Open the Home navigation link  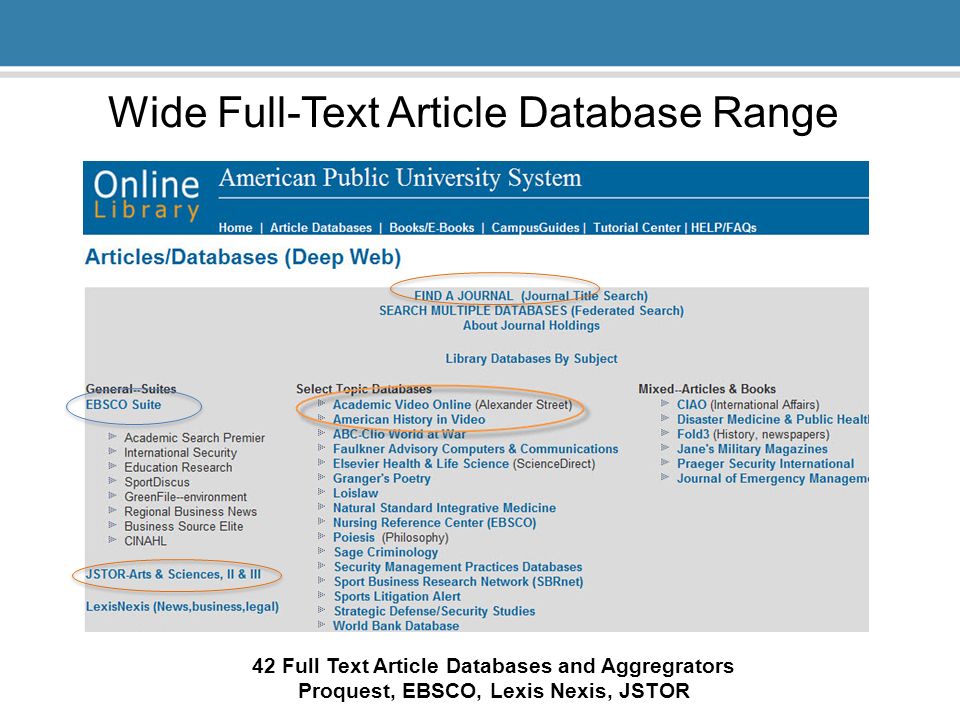pos(235,228)
